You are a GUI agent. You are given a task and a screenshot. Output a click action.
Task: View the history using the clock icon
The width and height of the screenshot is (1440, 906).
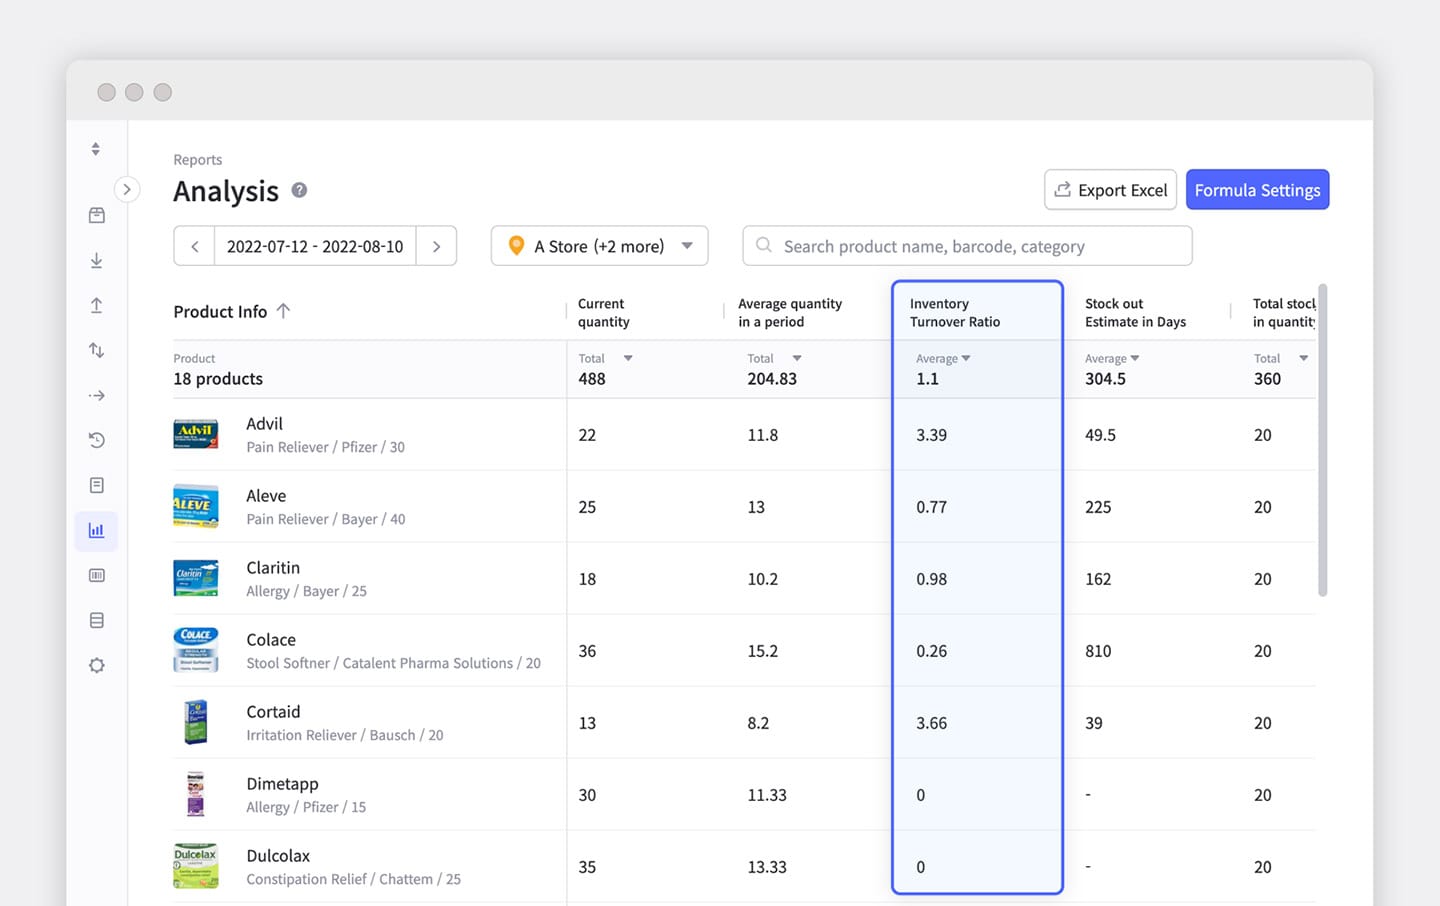pyautogui.click(x=96, y=440)
